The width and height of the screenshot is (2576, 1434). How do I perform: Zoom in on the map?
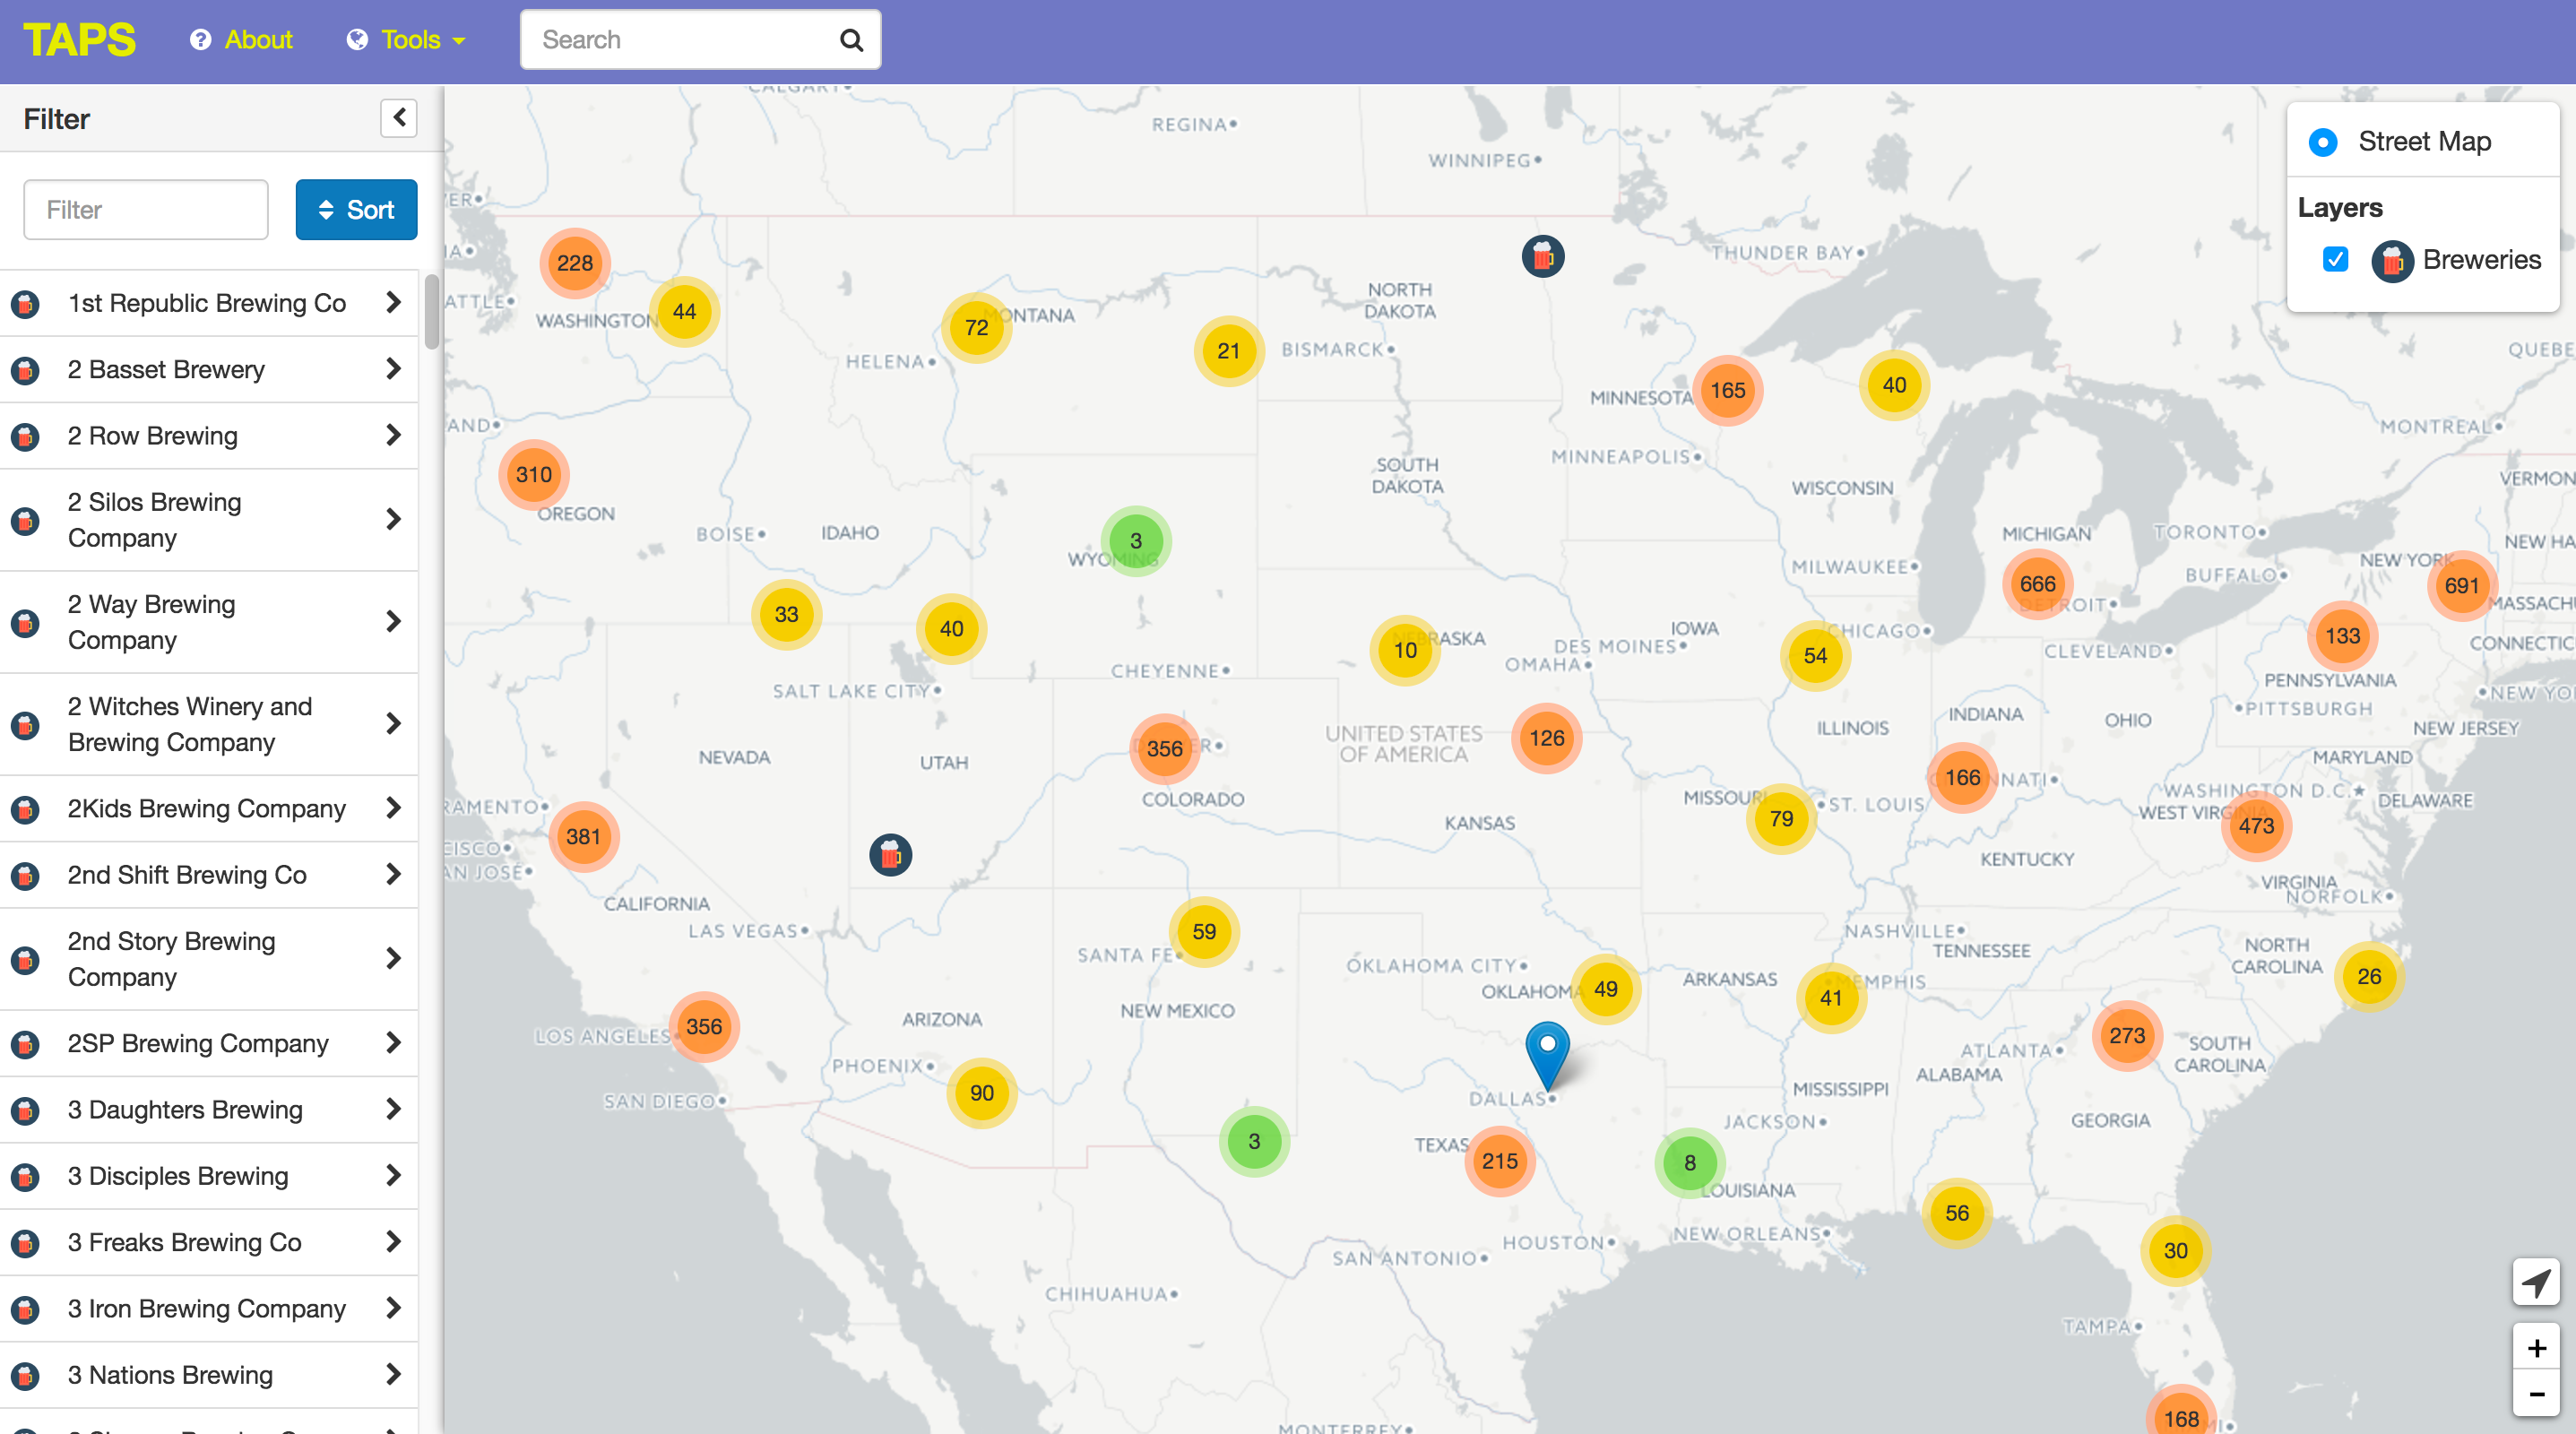(2536, 1348)
